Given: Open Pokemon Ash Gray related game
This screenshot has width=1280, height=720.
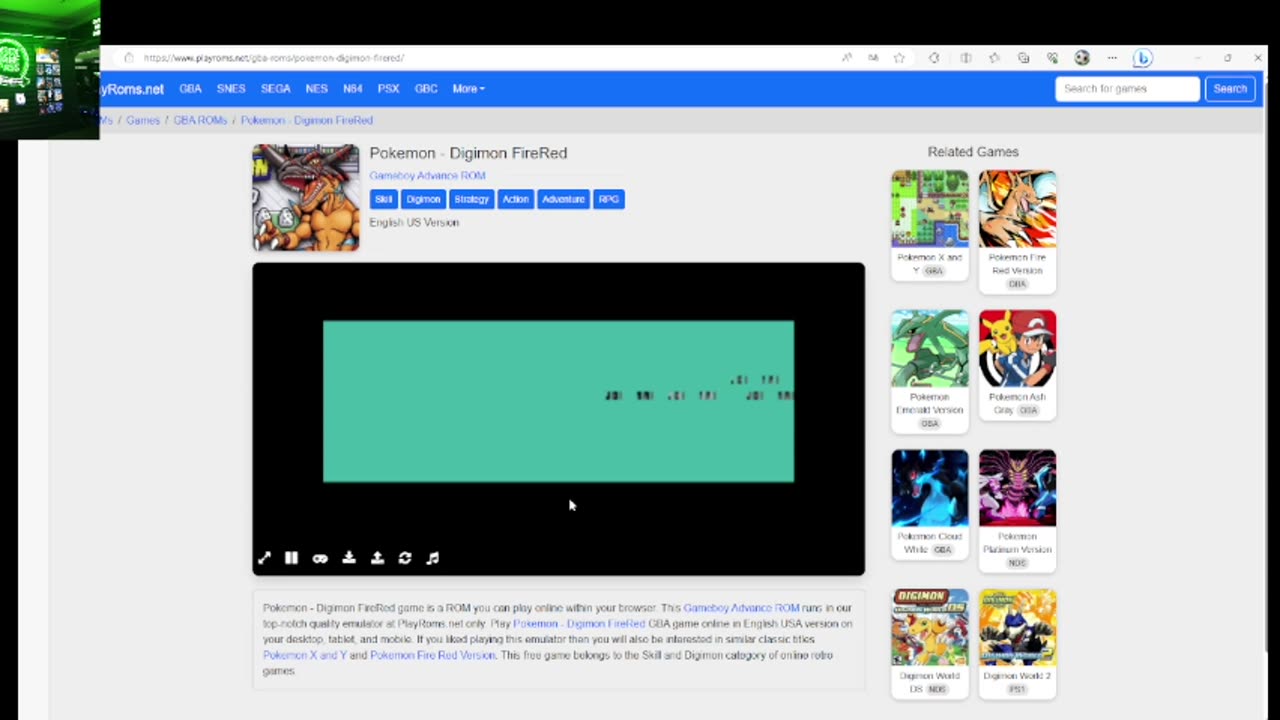Looking at the screenshot, I should (x=1017, y=364).
